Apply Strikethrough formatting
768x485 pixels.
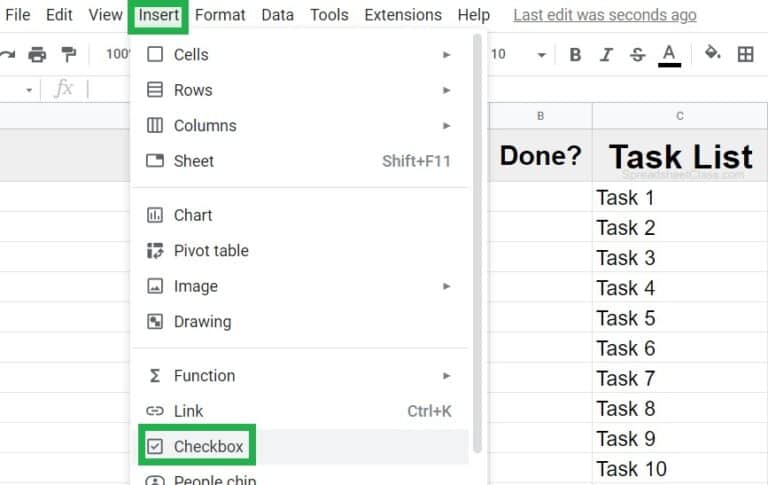pos(637,54)
